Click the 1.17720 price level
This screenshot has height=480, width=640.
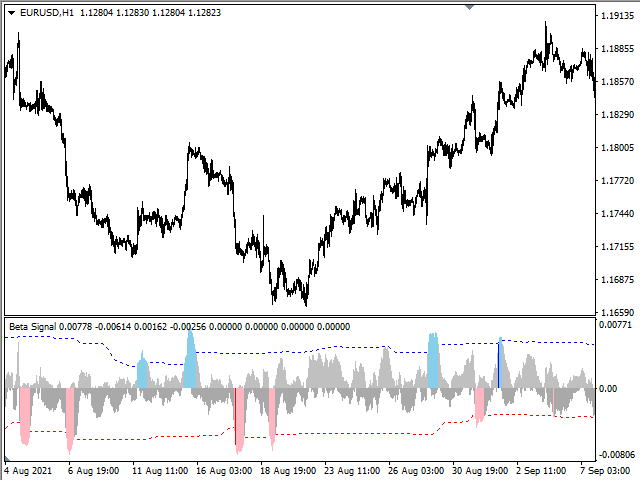click(618, 180)
